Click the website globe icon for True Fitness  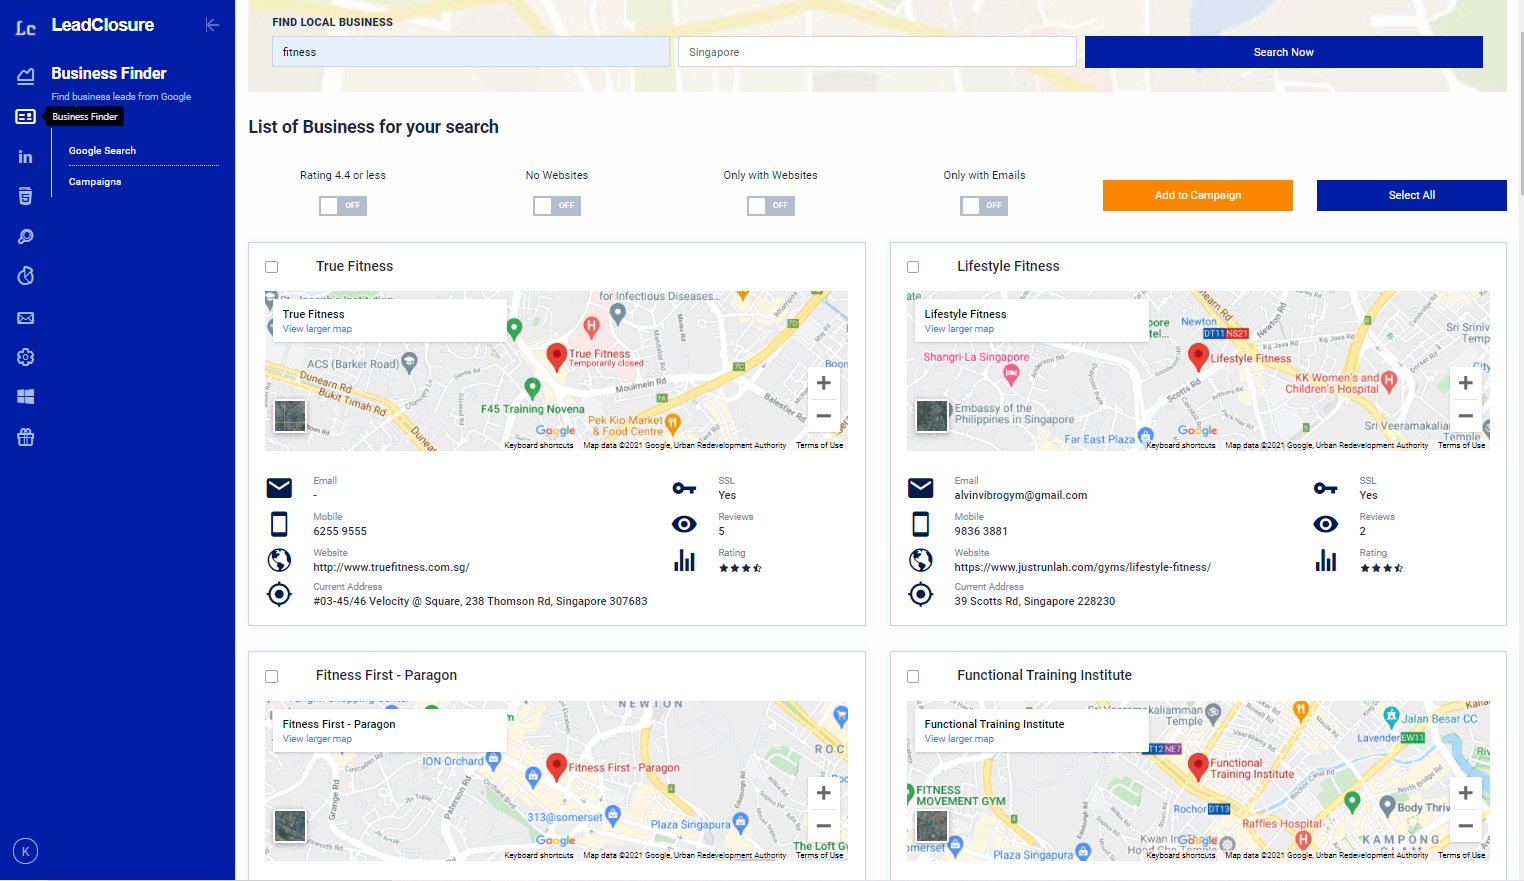click(279, 560)
